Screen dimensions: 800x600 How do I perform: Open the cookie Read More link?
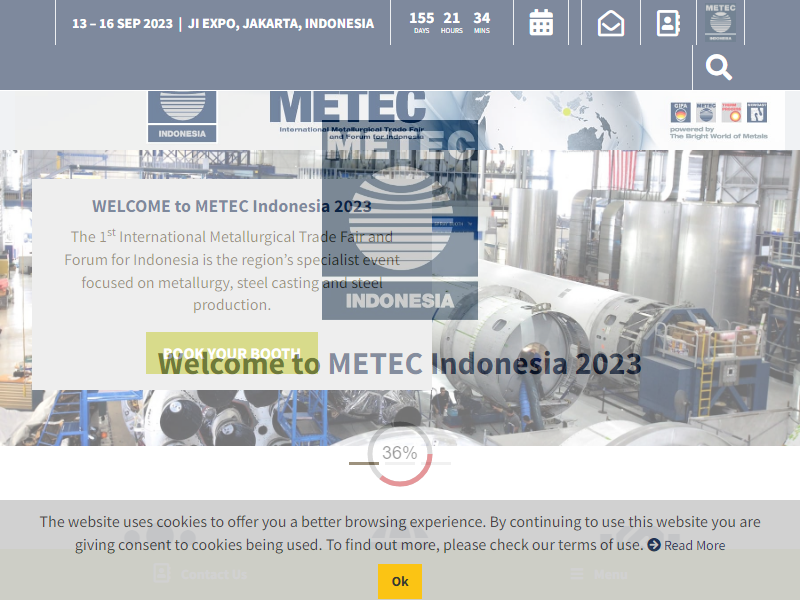pyautogui.click(x=694, y=545)
